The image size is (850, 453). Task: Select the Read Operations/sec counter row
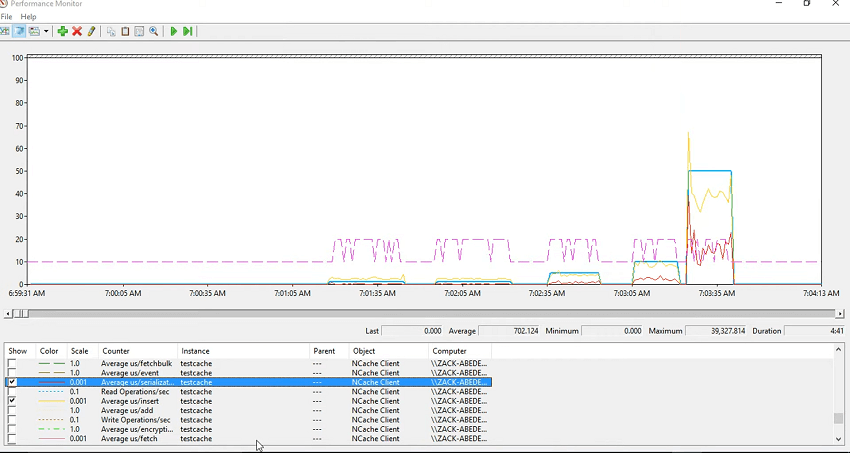pos(248,391)
